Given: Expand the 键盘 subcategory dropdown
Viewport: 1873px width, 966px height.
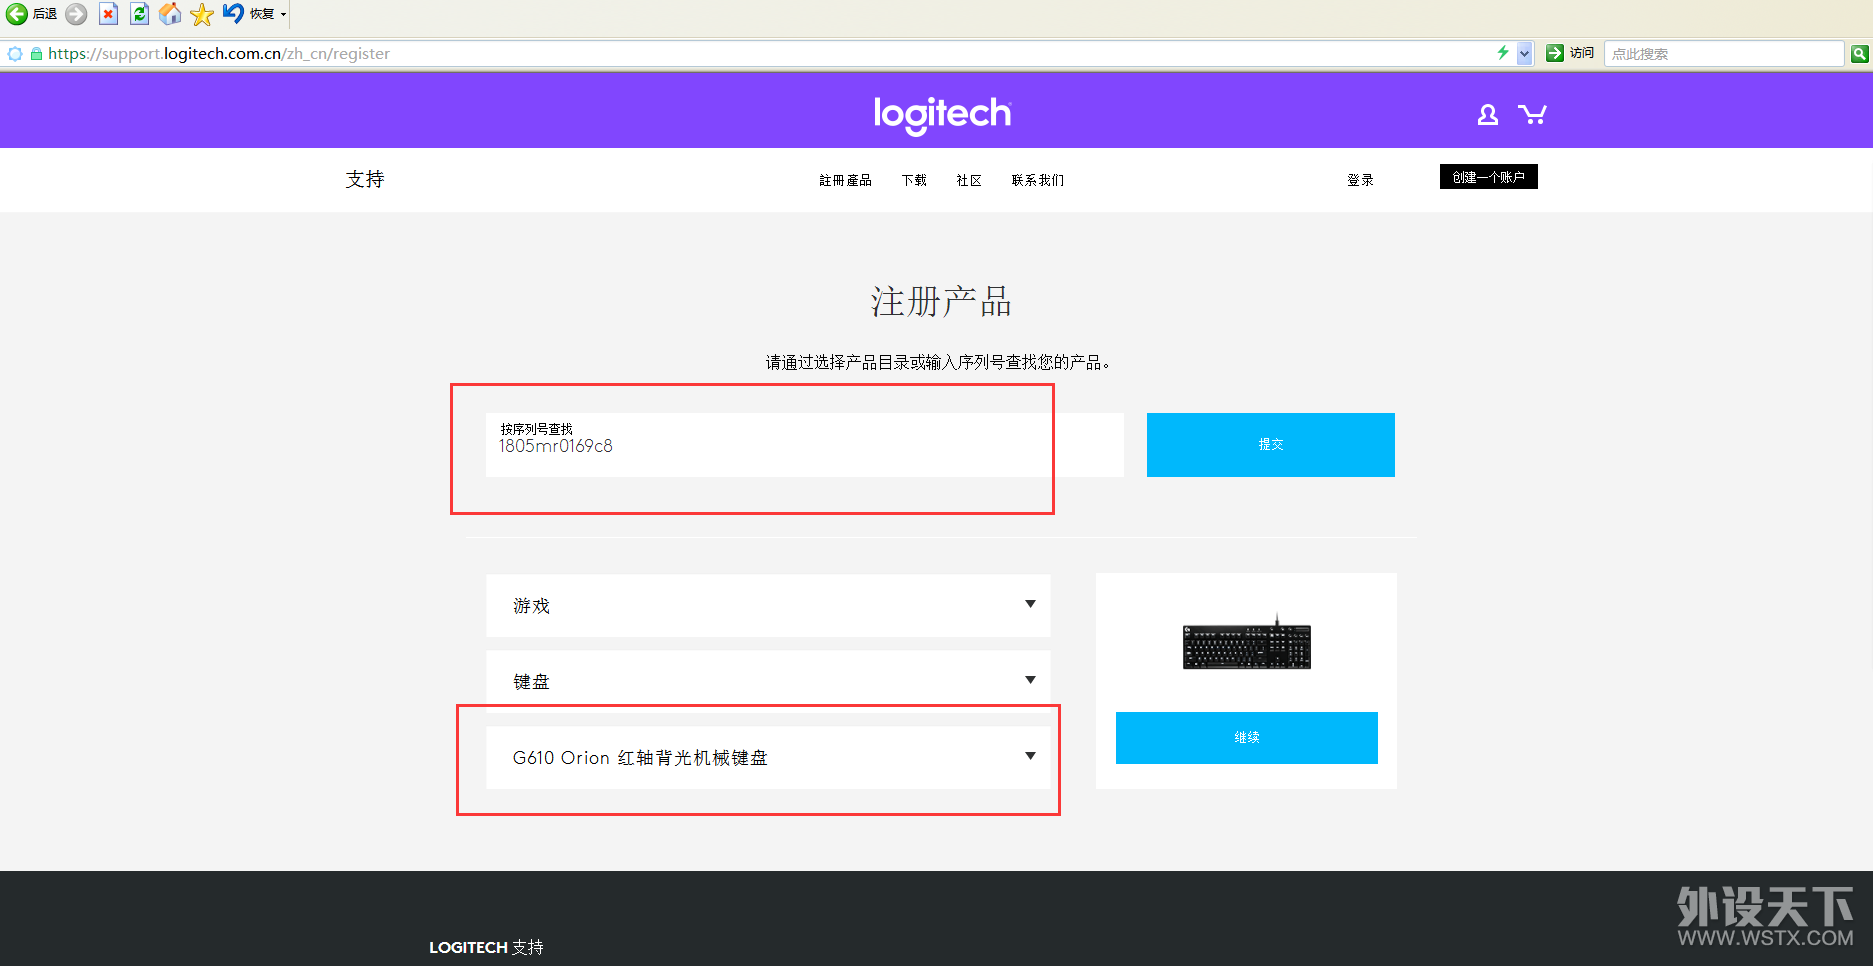Looking at the screenshot, I should 768,681.
